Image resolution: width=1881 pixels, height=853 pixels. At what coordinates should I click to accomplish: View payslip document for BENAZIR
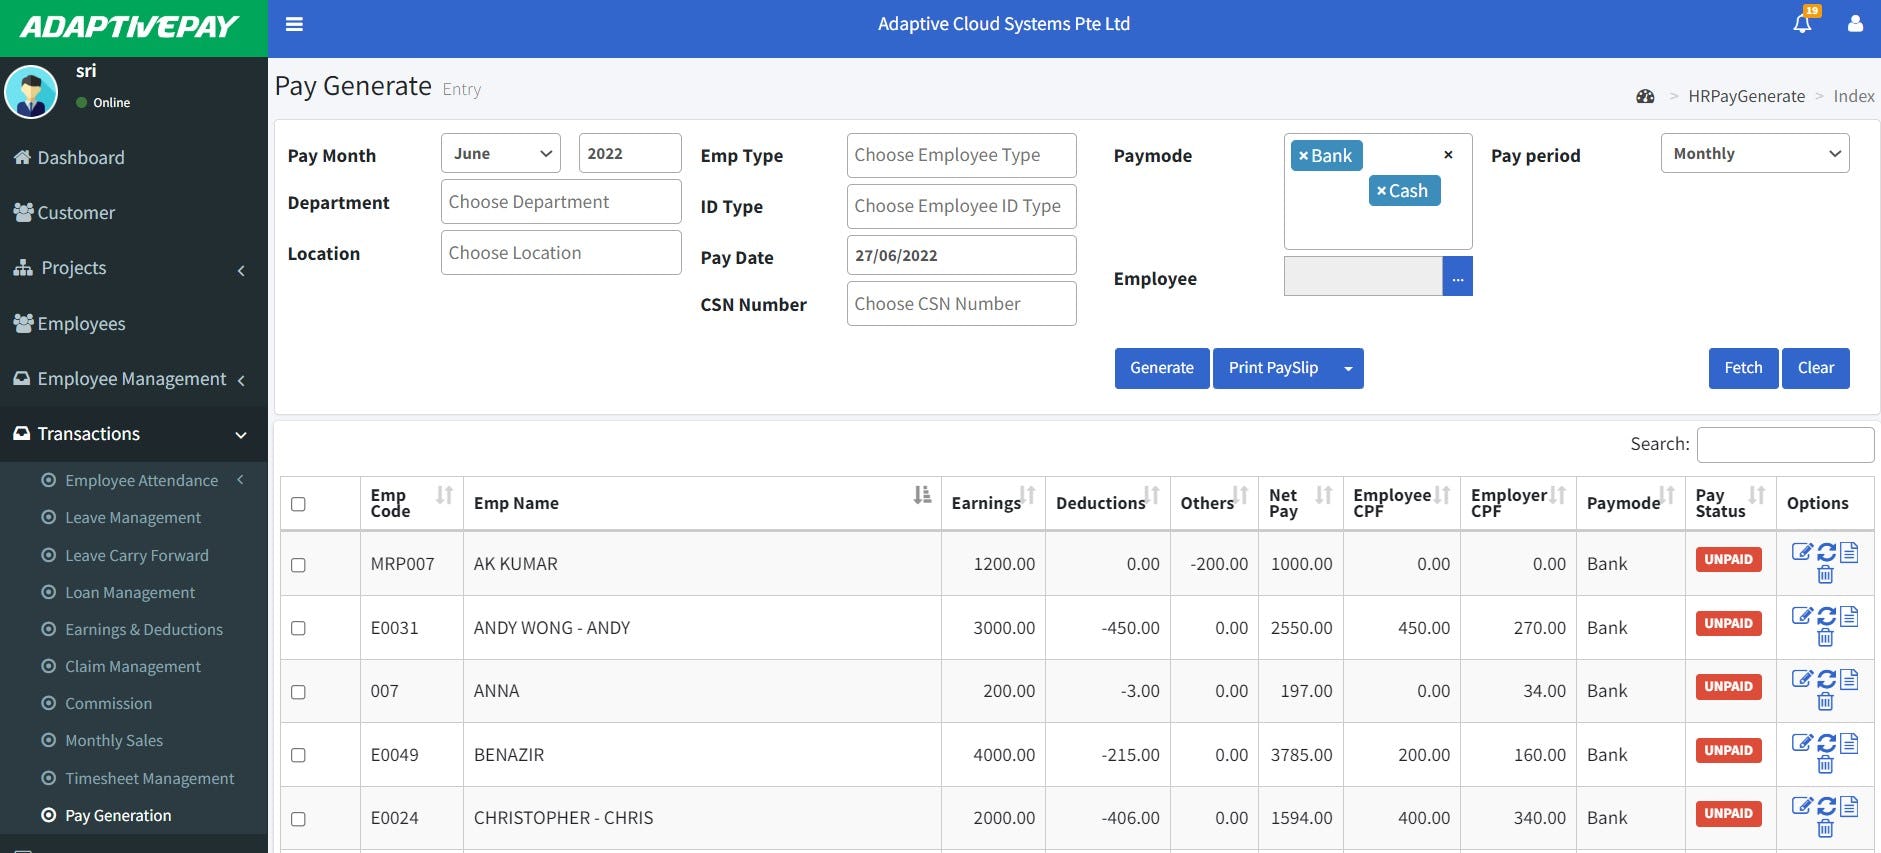pyautogui.click(x=1849, y=742)
